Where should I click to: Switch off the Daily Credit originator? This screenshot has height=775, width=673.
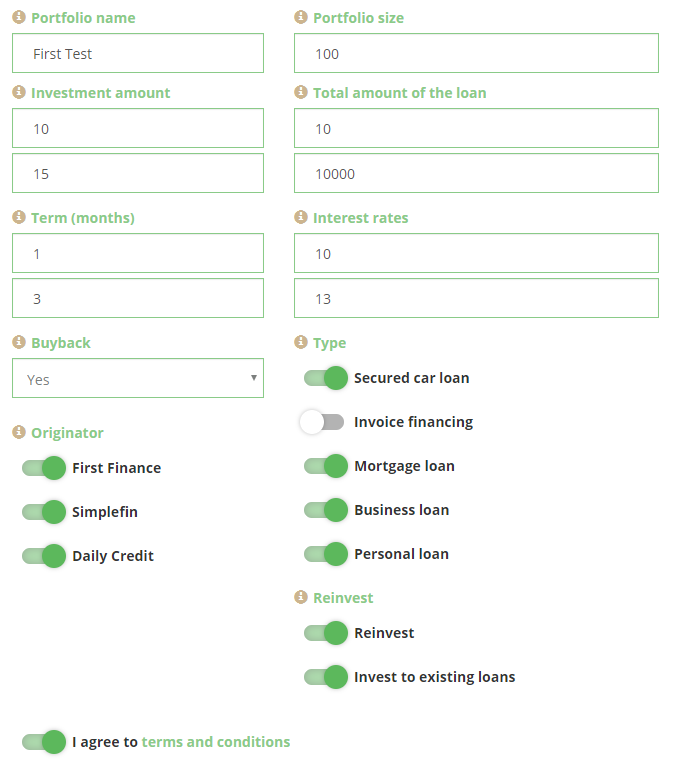pos(44,556)
